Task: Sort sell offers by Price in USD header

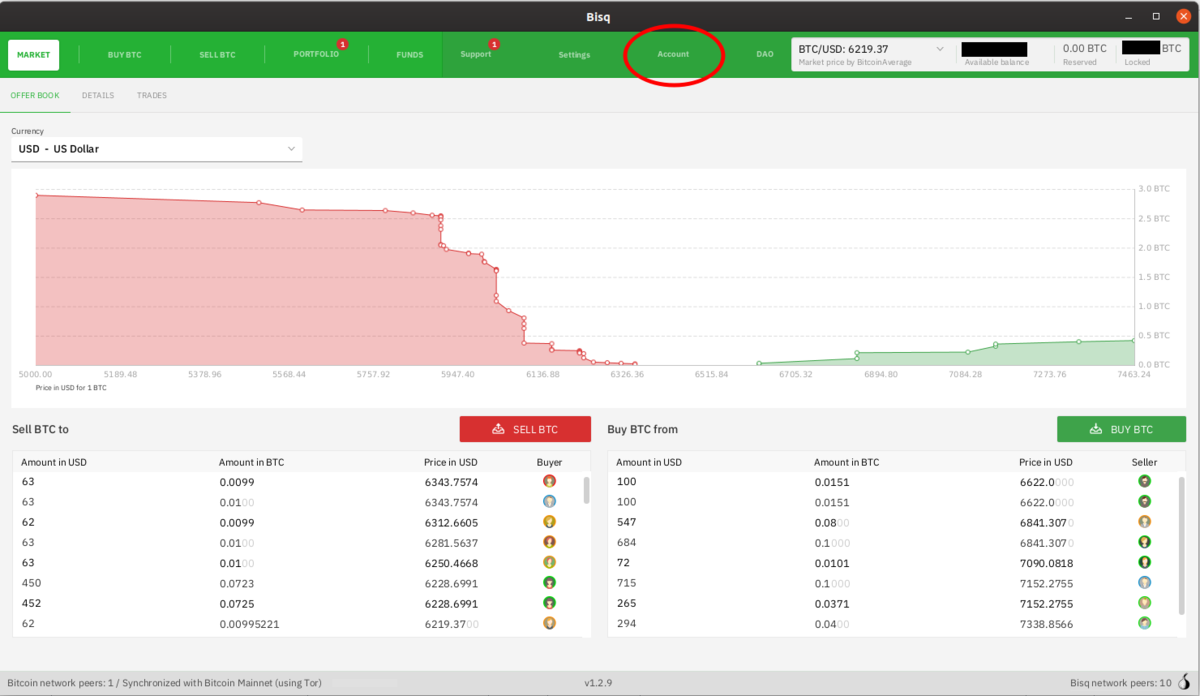Action: click(x=450, y=462)
